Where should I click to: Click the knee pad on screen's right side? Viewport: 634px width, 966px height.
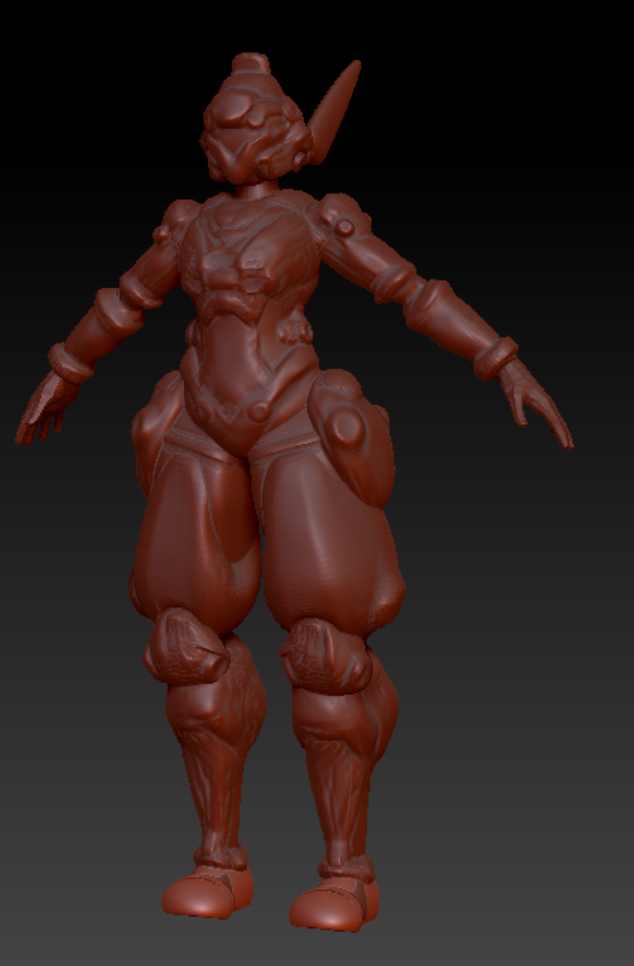click(x=320, y=652)
